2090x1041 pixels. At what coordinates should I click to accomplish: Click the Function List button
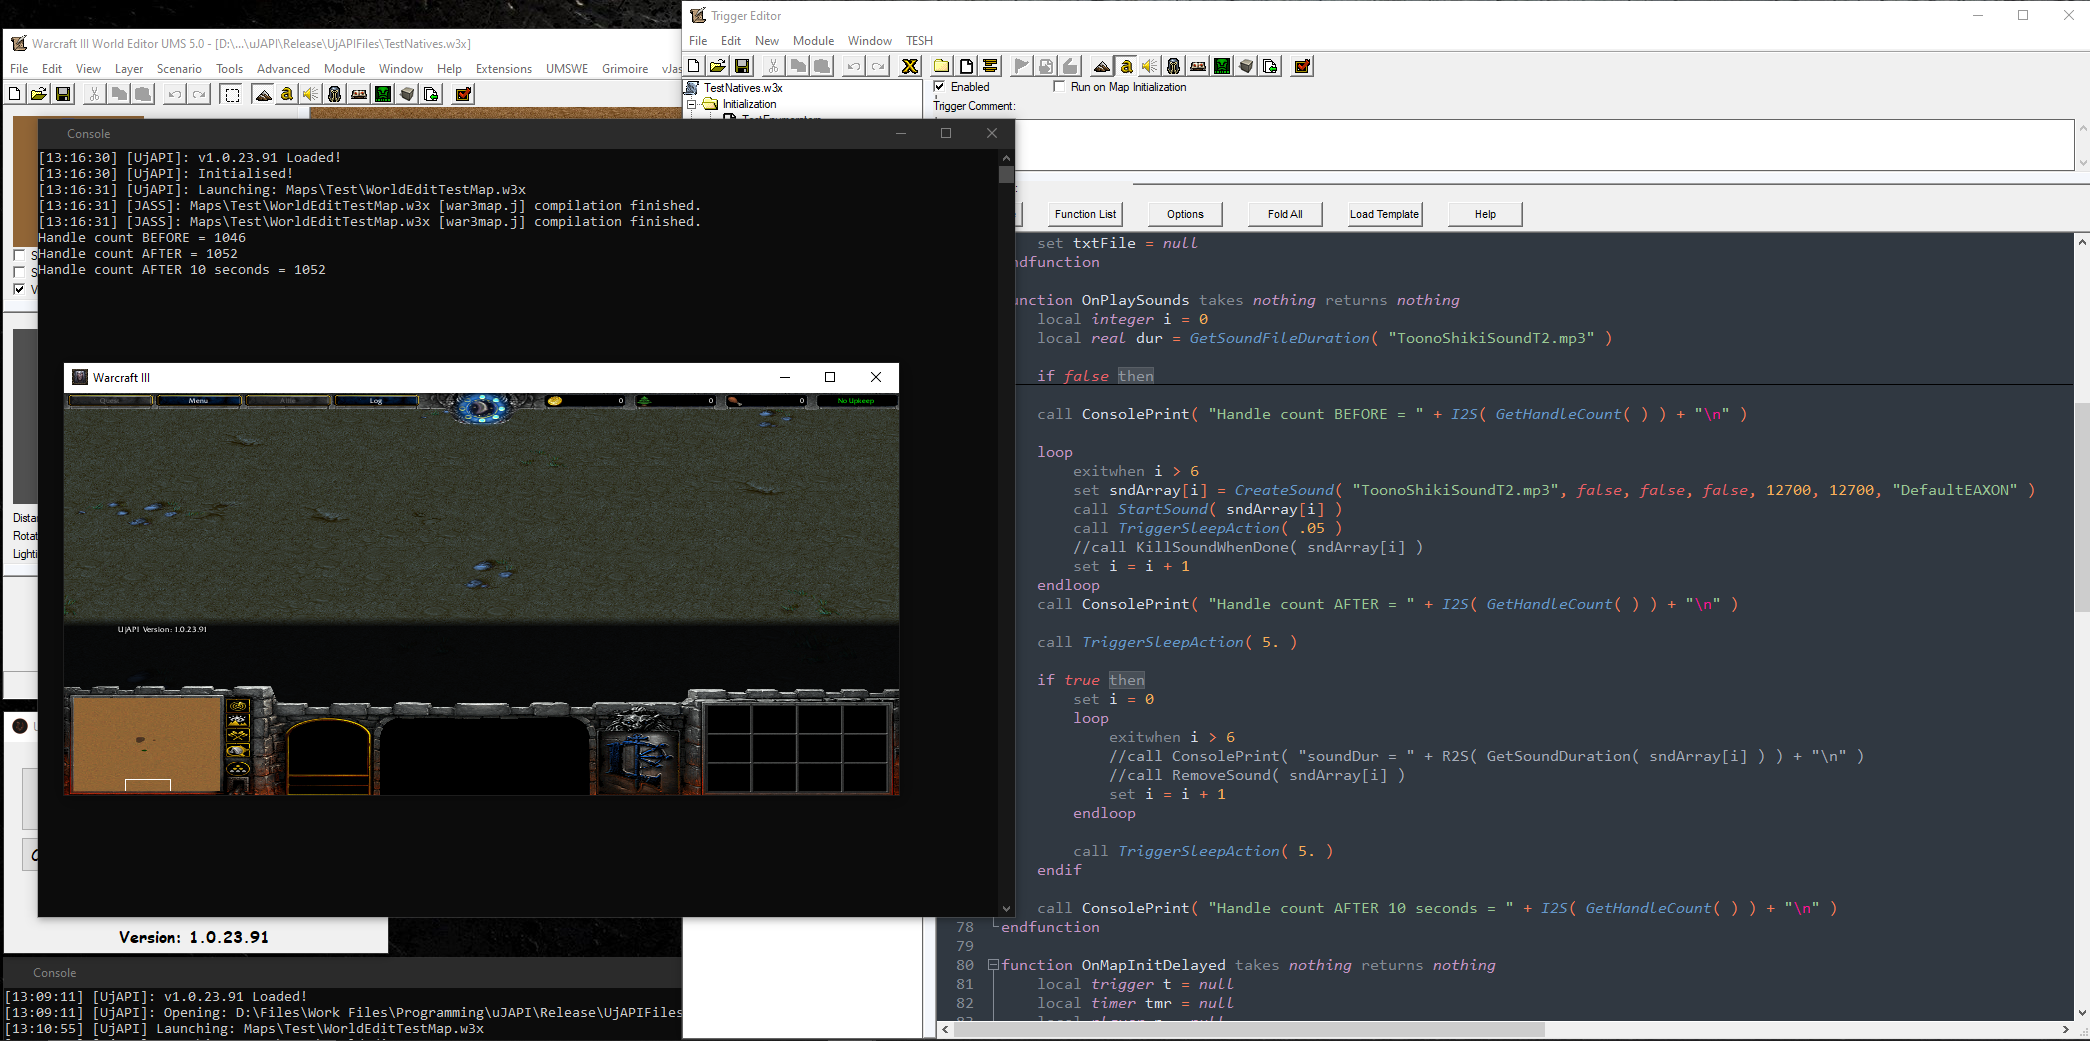[x=1085, y=214]
